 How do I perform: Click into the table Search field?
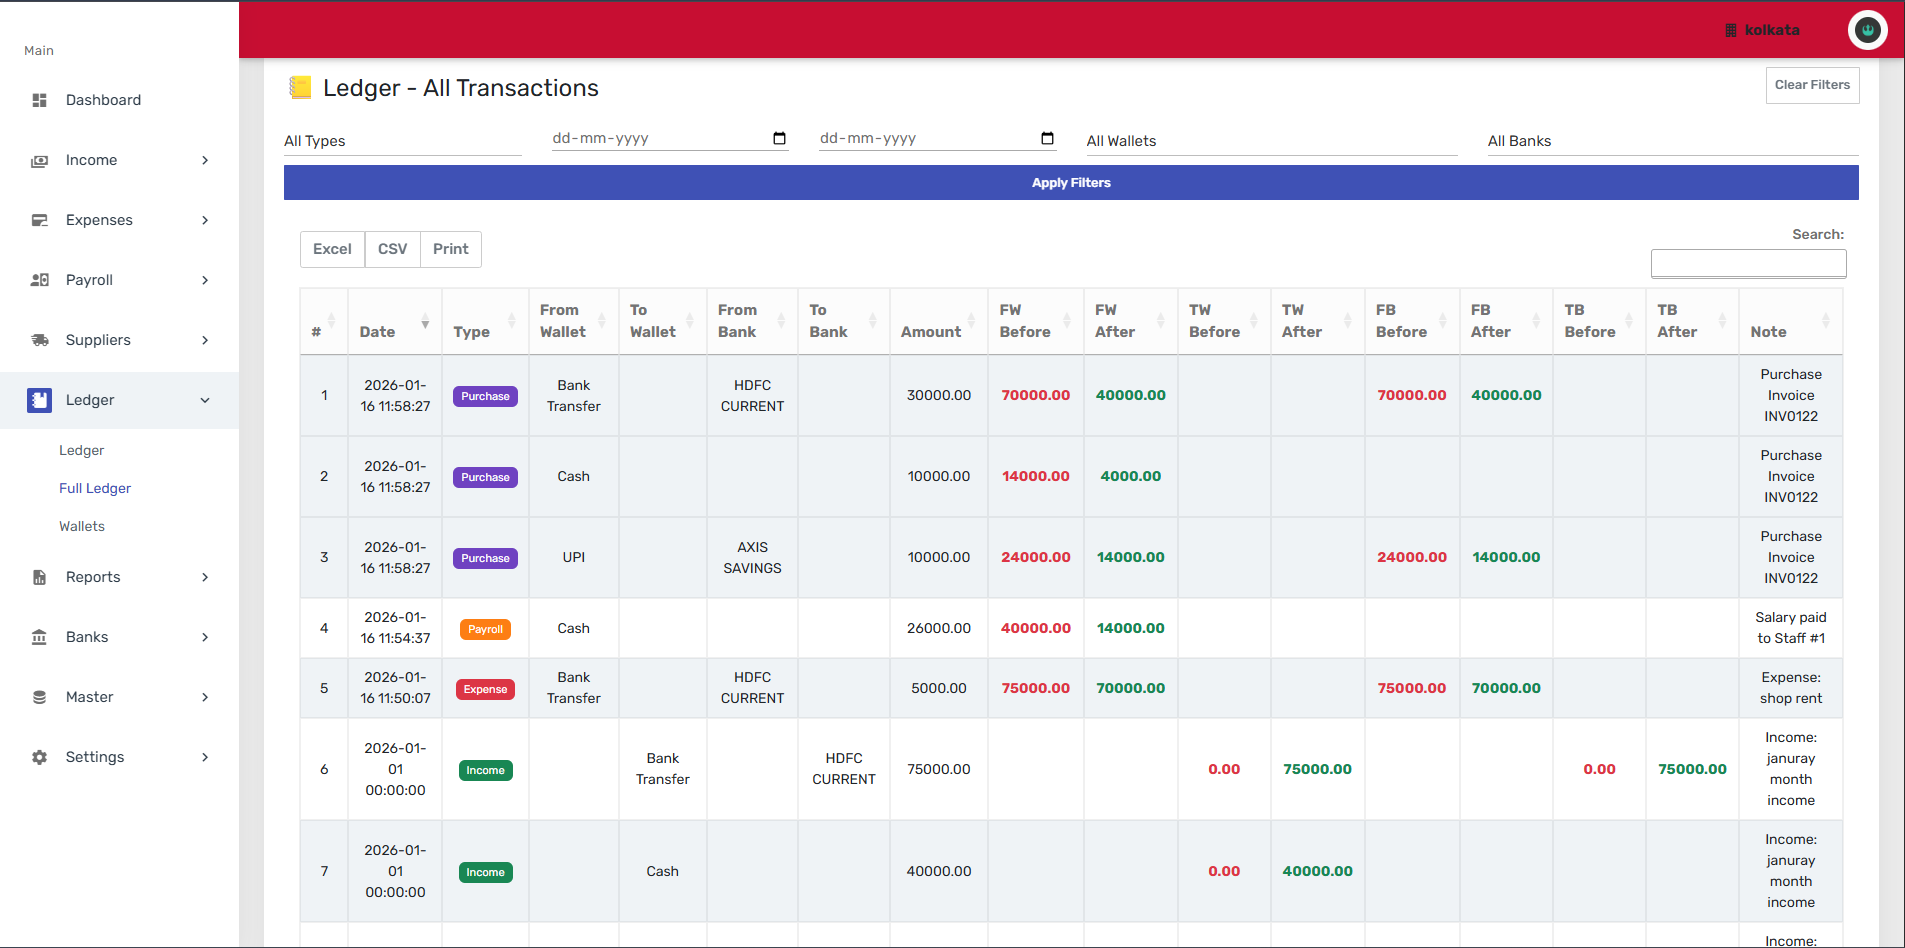(1748, 263)
